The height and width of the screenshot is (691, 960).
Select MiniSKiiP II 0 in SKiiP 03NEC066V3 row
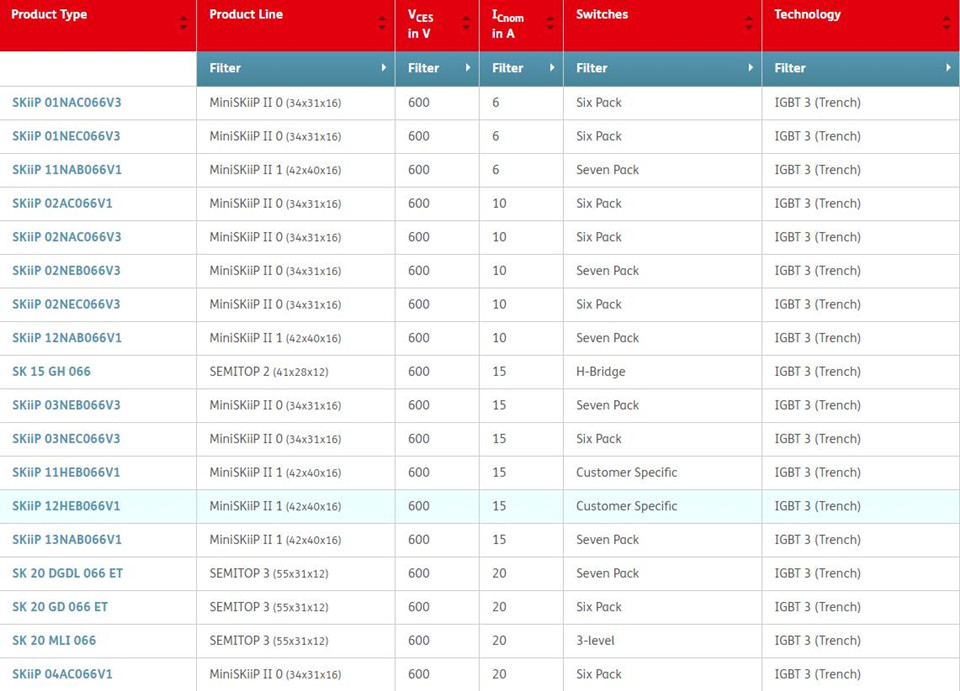click(275, 439)
